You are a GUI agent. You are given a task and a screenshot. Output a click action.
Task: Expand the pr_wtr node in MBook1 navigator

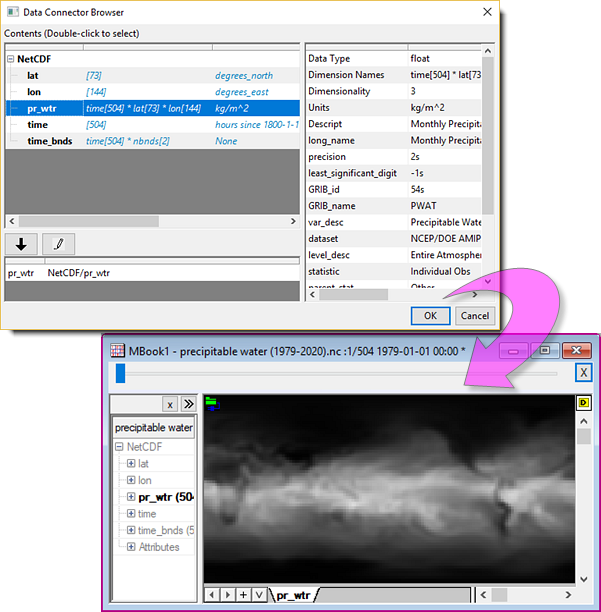click(131, 496)
